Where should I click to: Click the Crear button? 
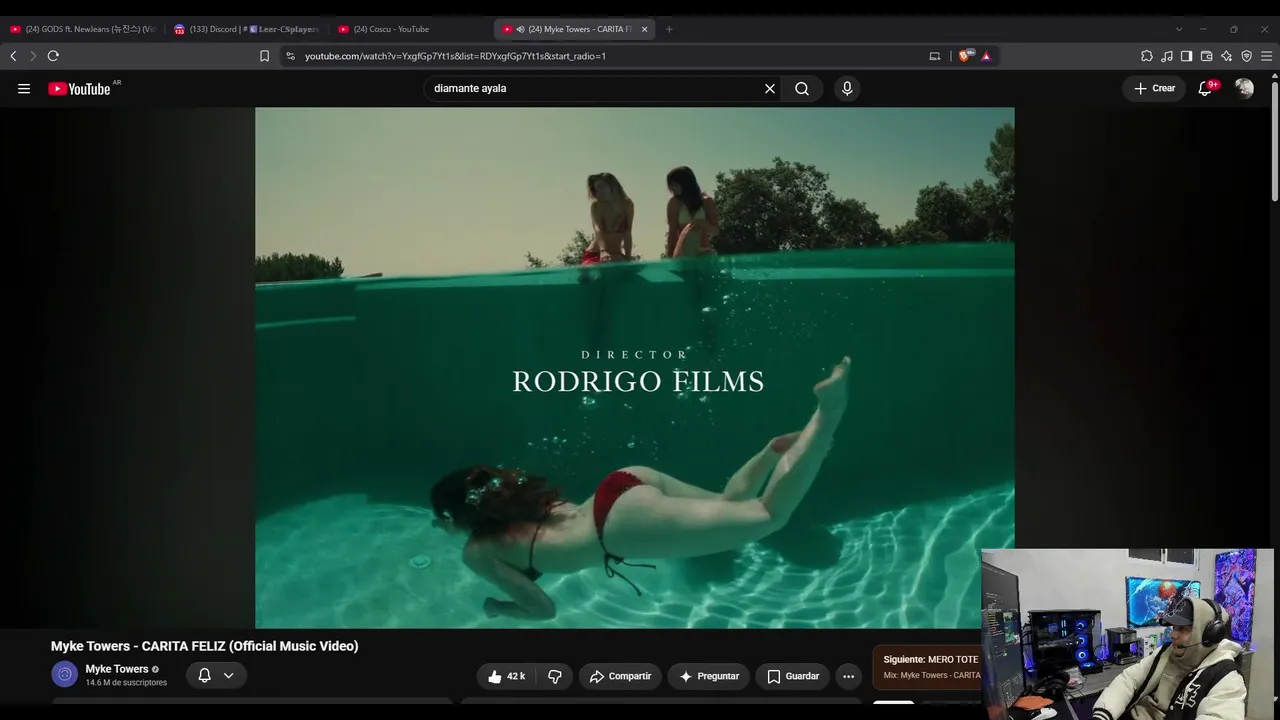[x=1154, y=89]
